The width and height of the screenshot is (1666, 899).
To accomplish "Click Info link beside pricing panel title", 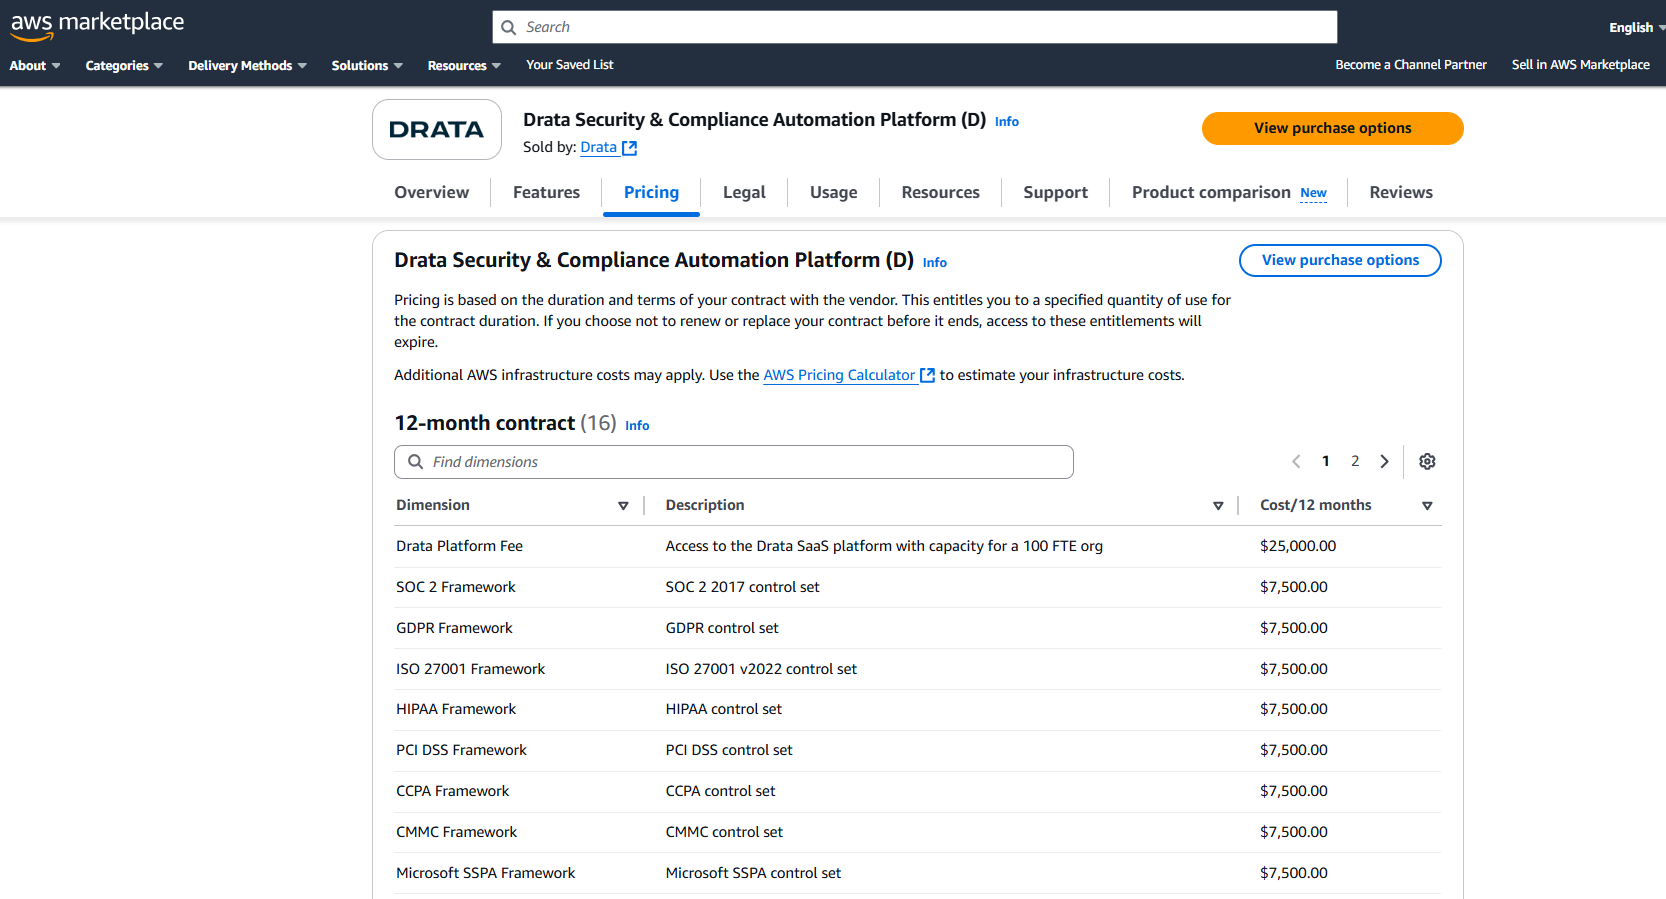I will pyautogui.click(x=935, y=263).
